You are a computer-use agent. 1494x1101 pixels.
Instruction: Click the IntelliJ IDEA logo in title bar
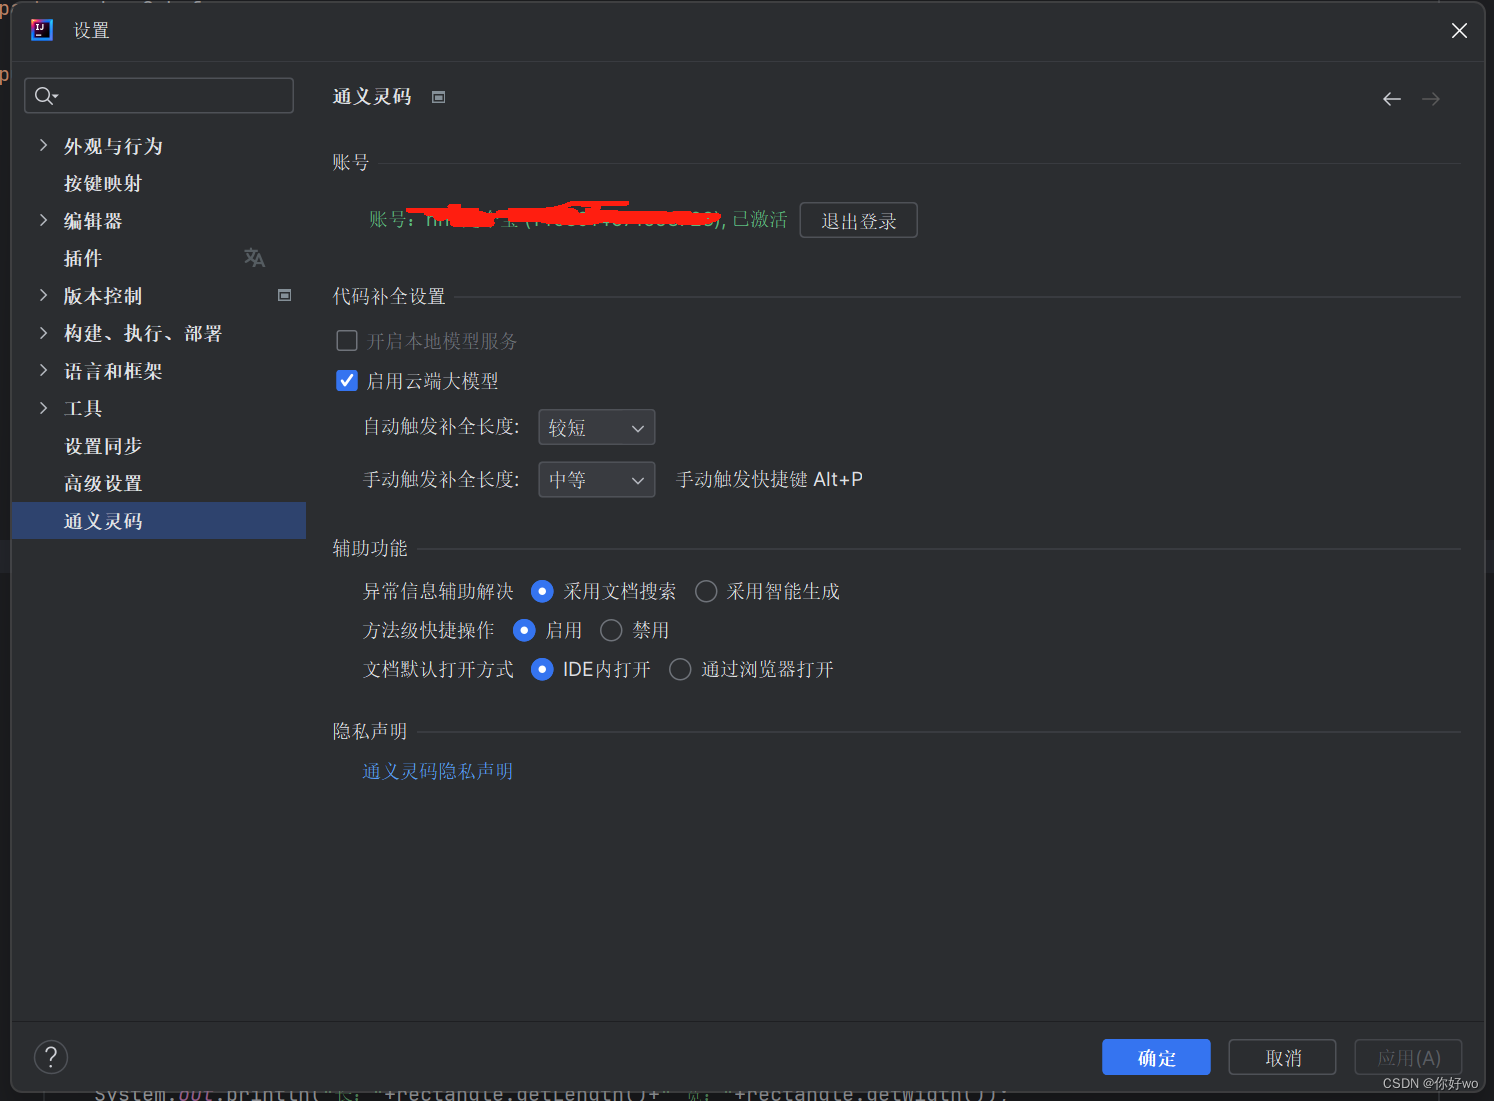click(42, 30)
